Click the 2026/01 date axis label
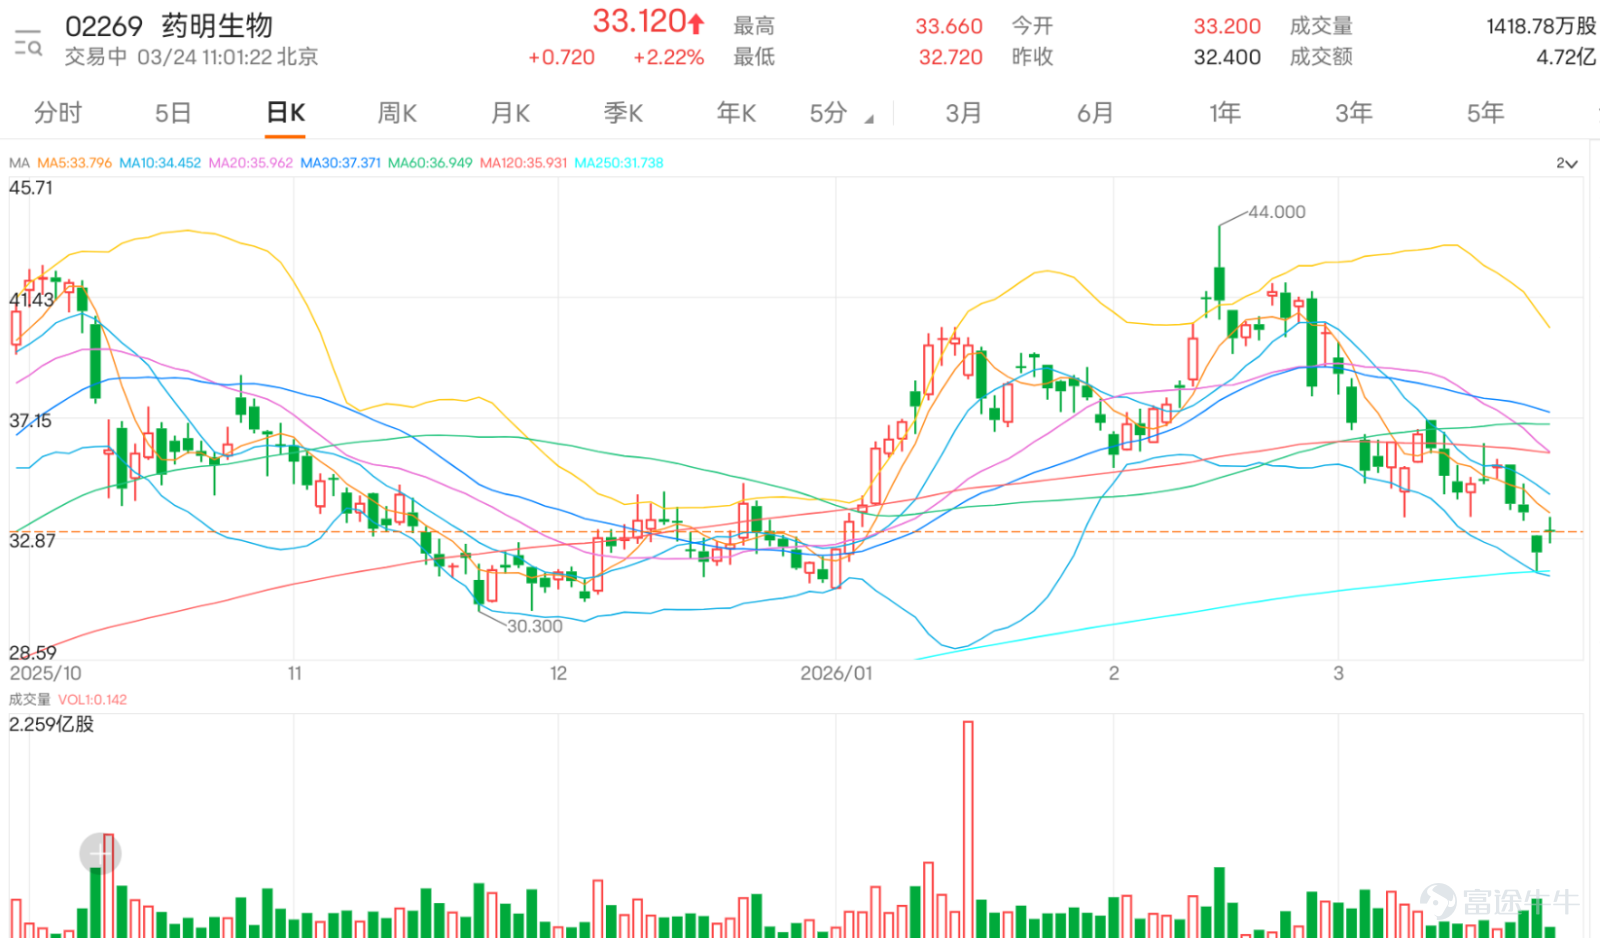 click(x=836, y=674)
